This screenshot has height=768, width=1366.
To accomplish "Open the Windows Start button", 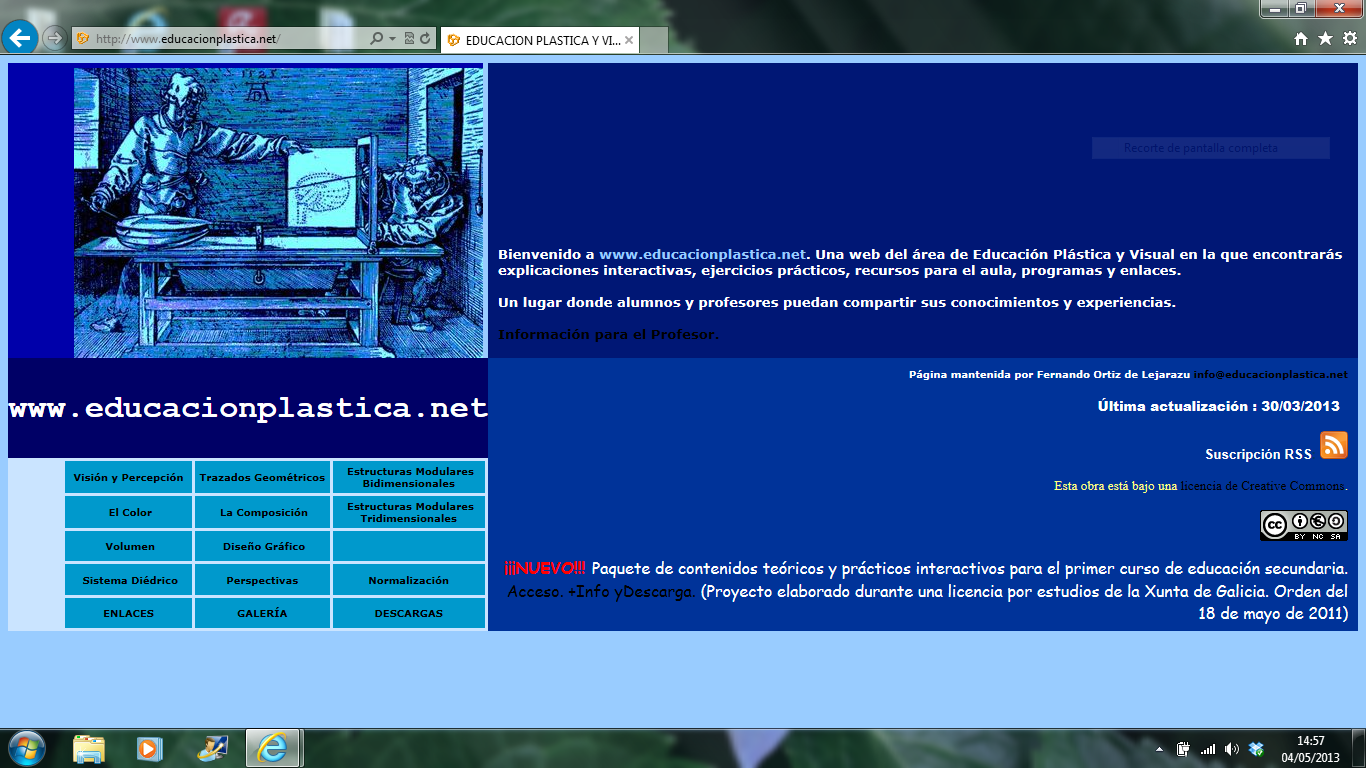I will (x=26, y=748).
